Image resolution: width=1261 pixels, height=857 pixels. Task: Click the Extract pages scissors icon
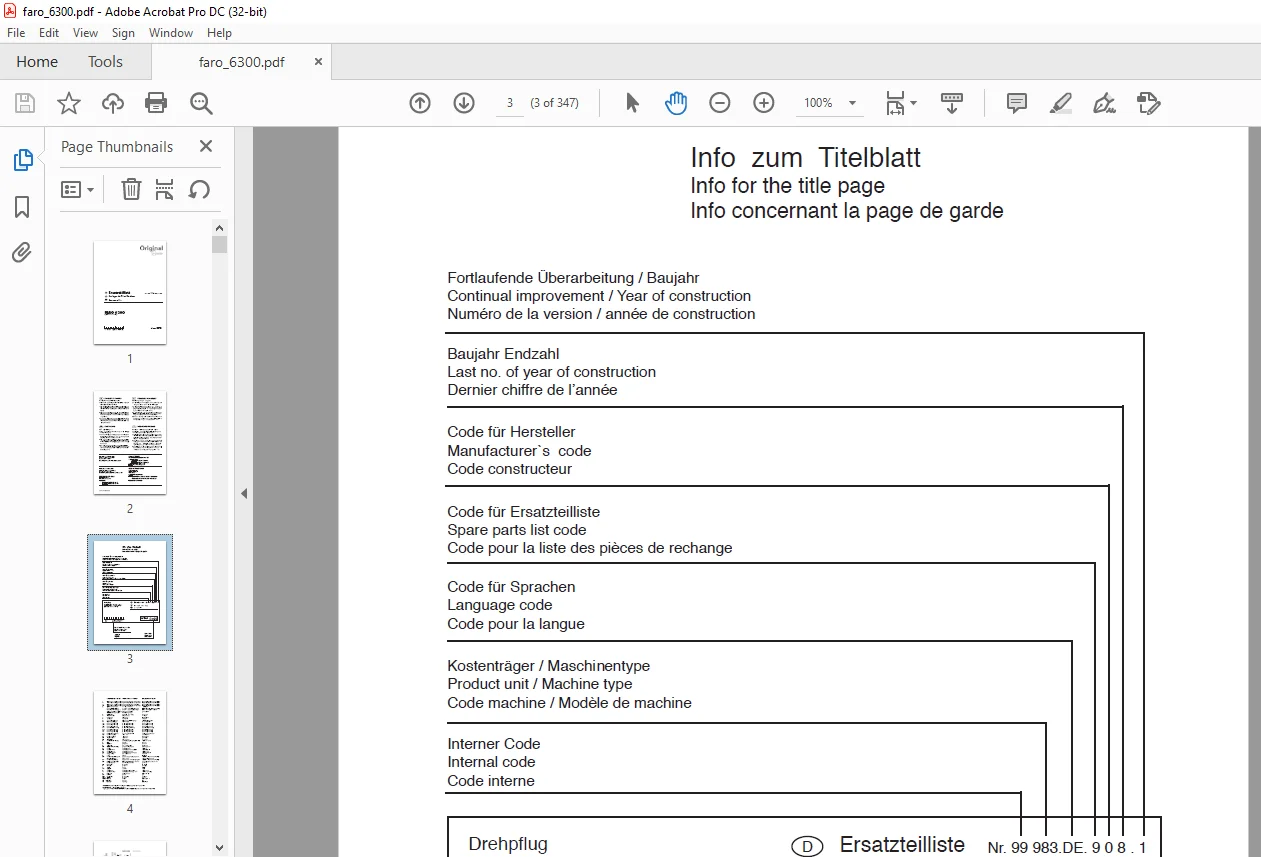coord(165,189)
